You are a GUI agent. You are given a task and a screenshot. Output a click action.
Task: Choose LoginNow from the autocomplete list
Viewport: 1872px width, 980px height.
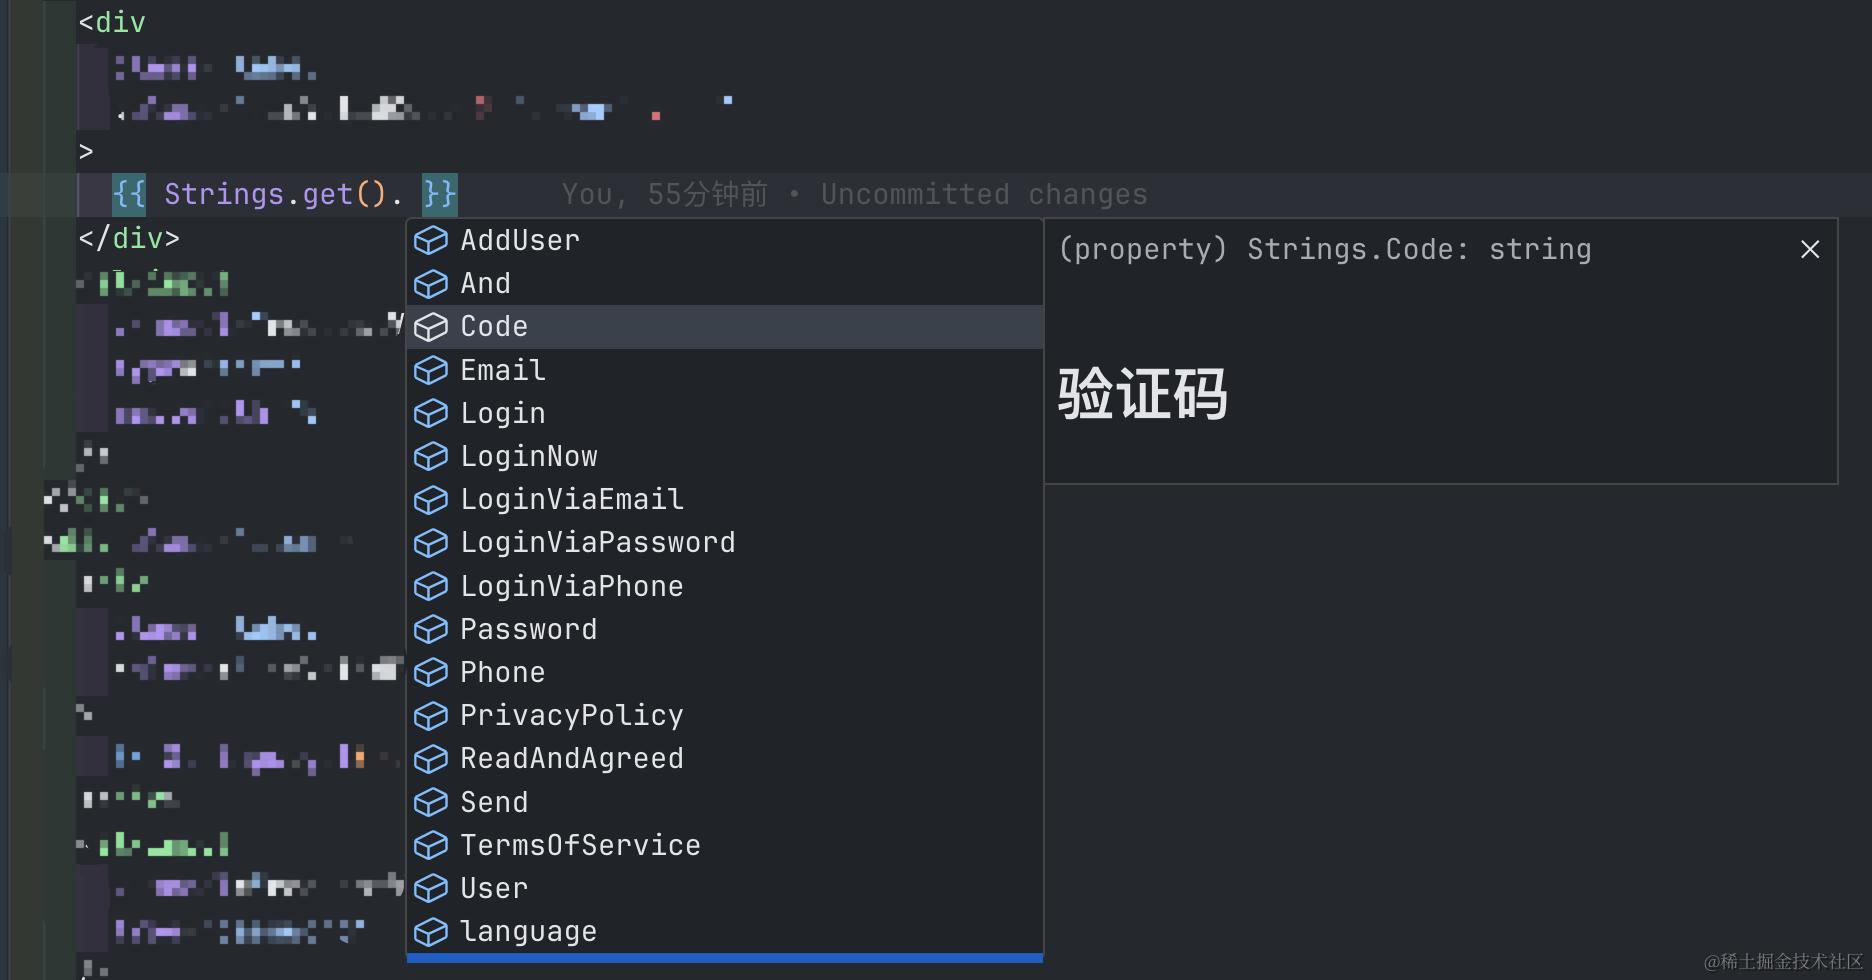528,457
